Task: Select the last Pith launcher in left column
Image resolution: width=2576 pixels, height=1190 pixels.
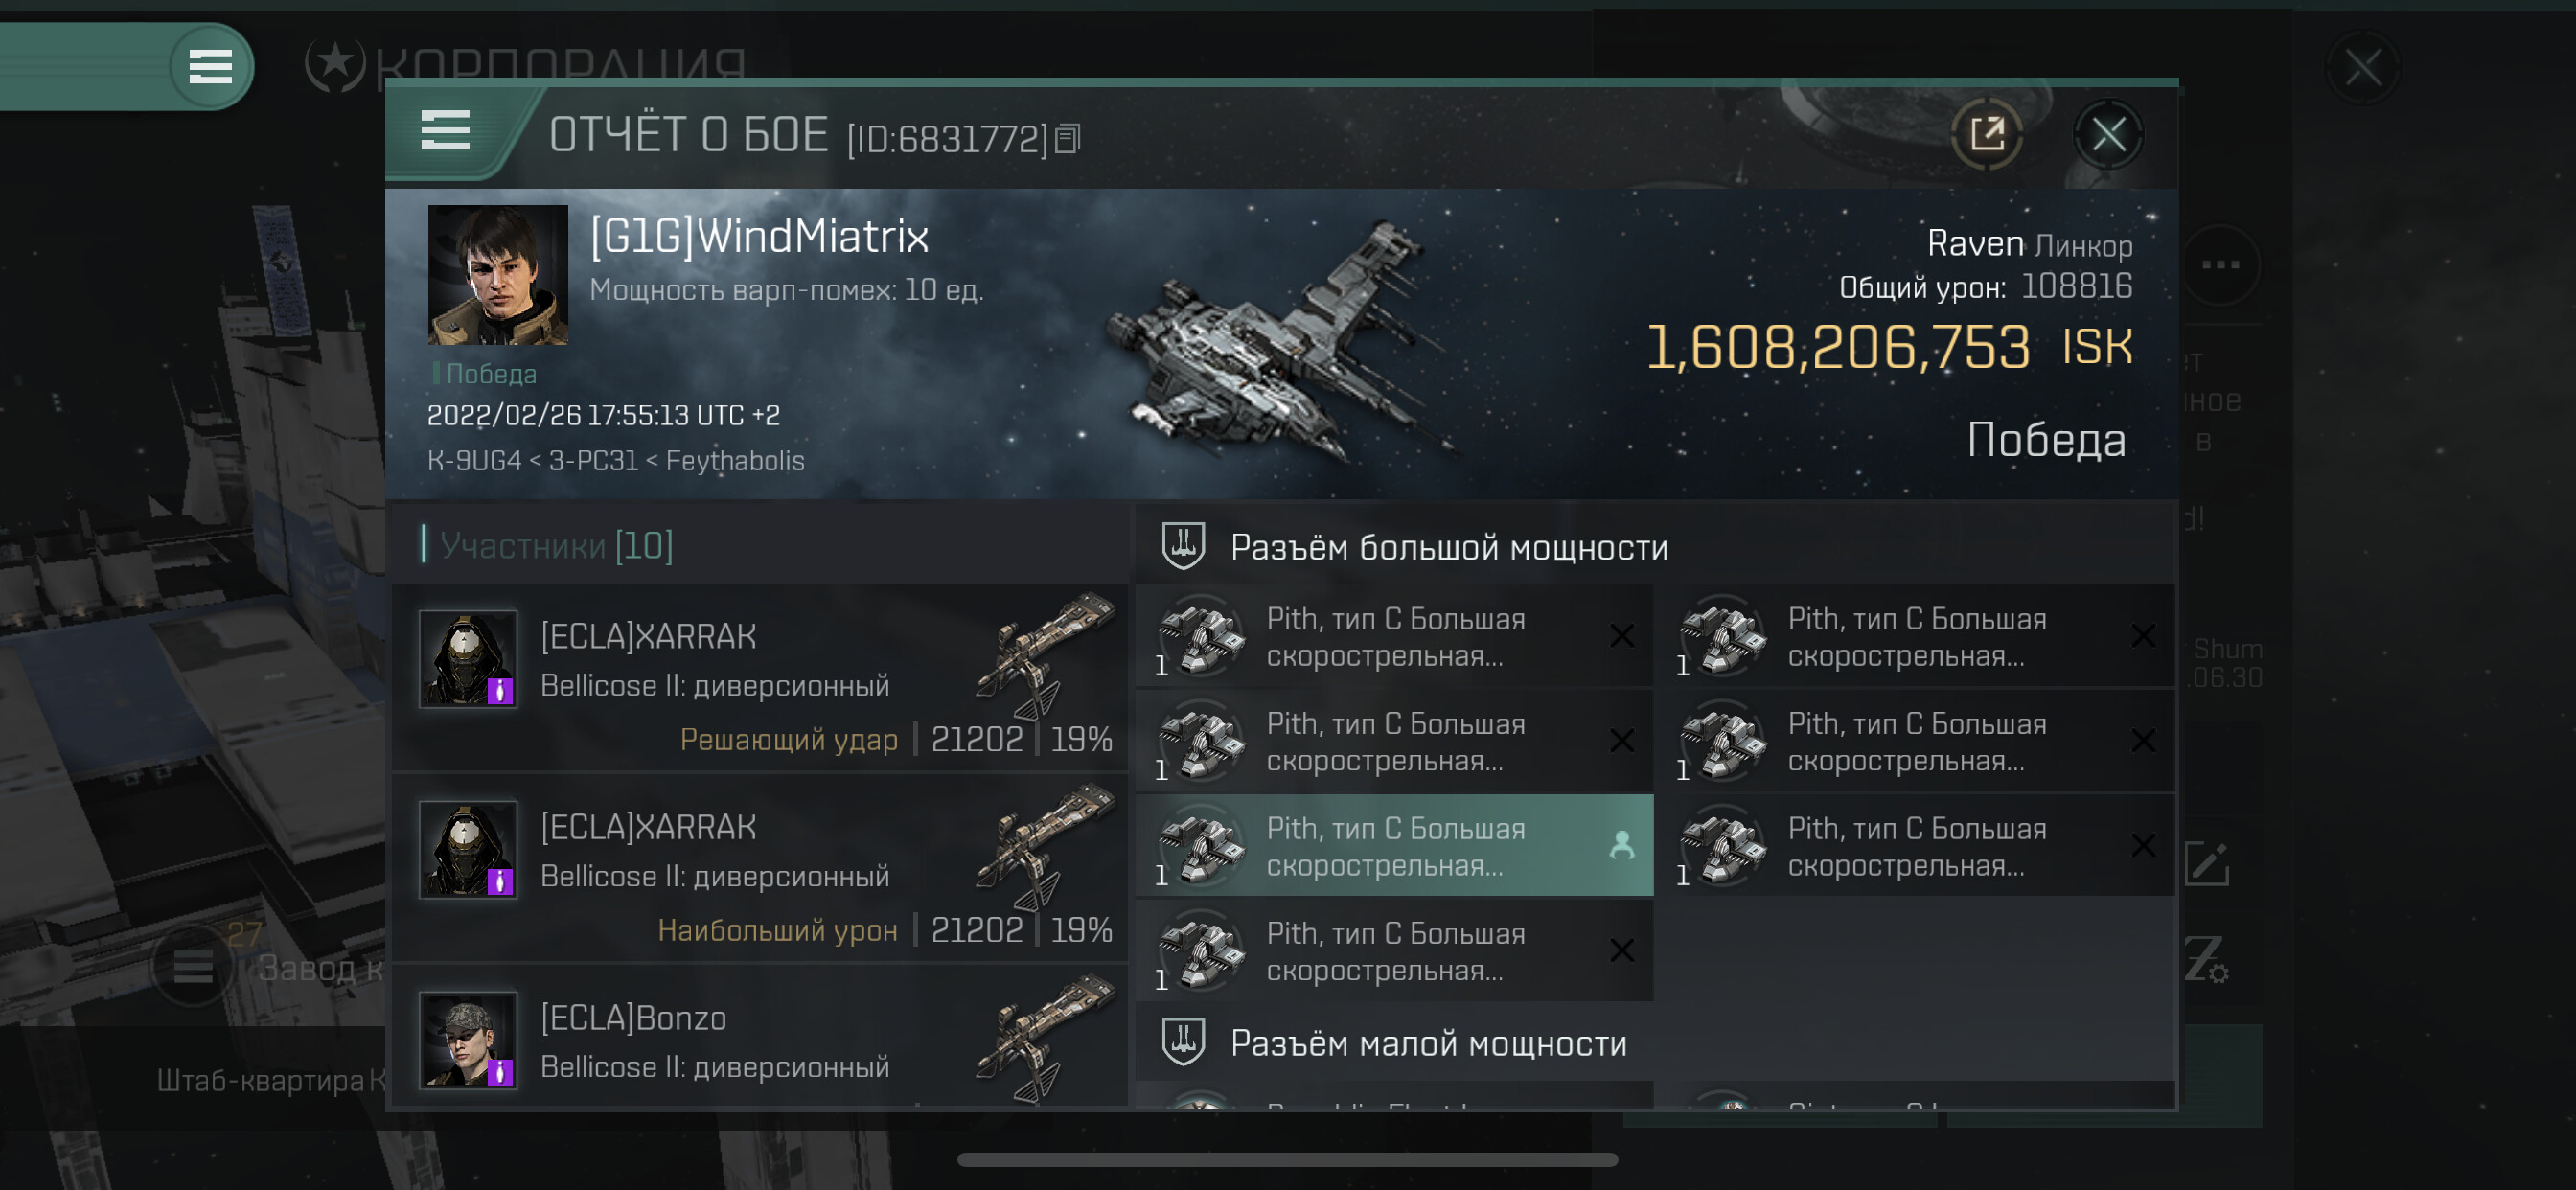Action: pos(1395,951)
